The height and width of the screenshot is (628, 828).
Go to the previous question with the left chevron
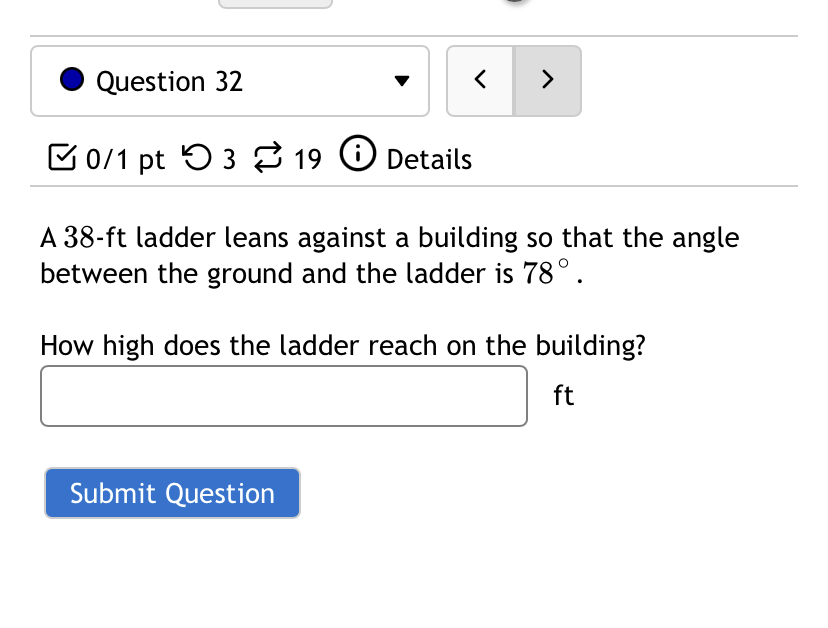tap(479, 81)
